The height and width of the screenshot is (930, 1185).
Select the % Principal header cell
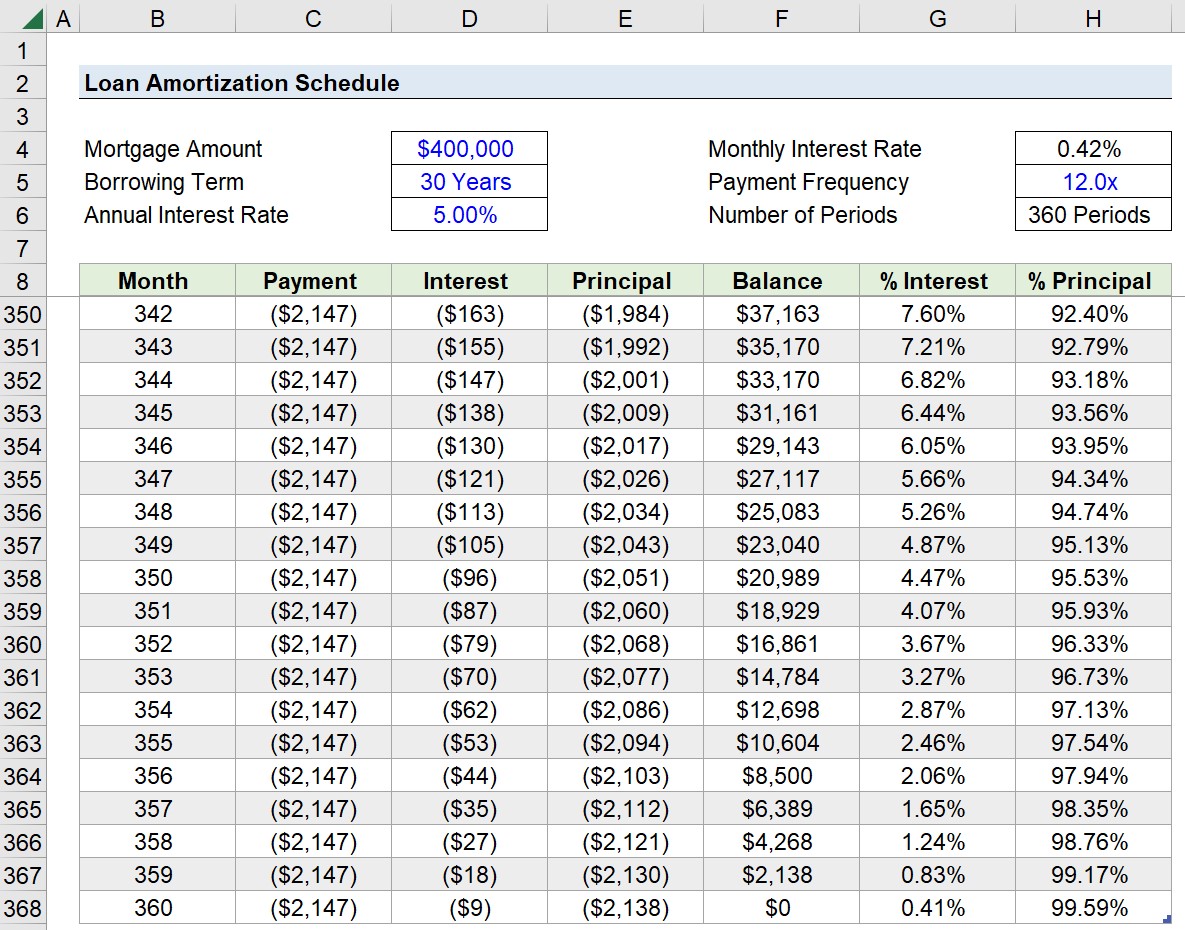1092,281
